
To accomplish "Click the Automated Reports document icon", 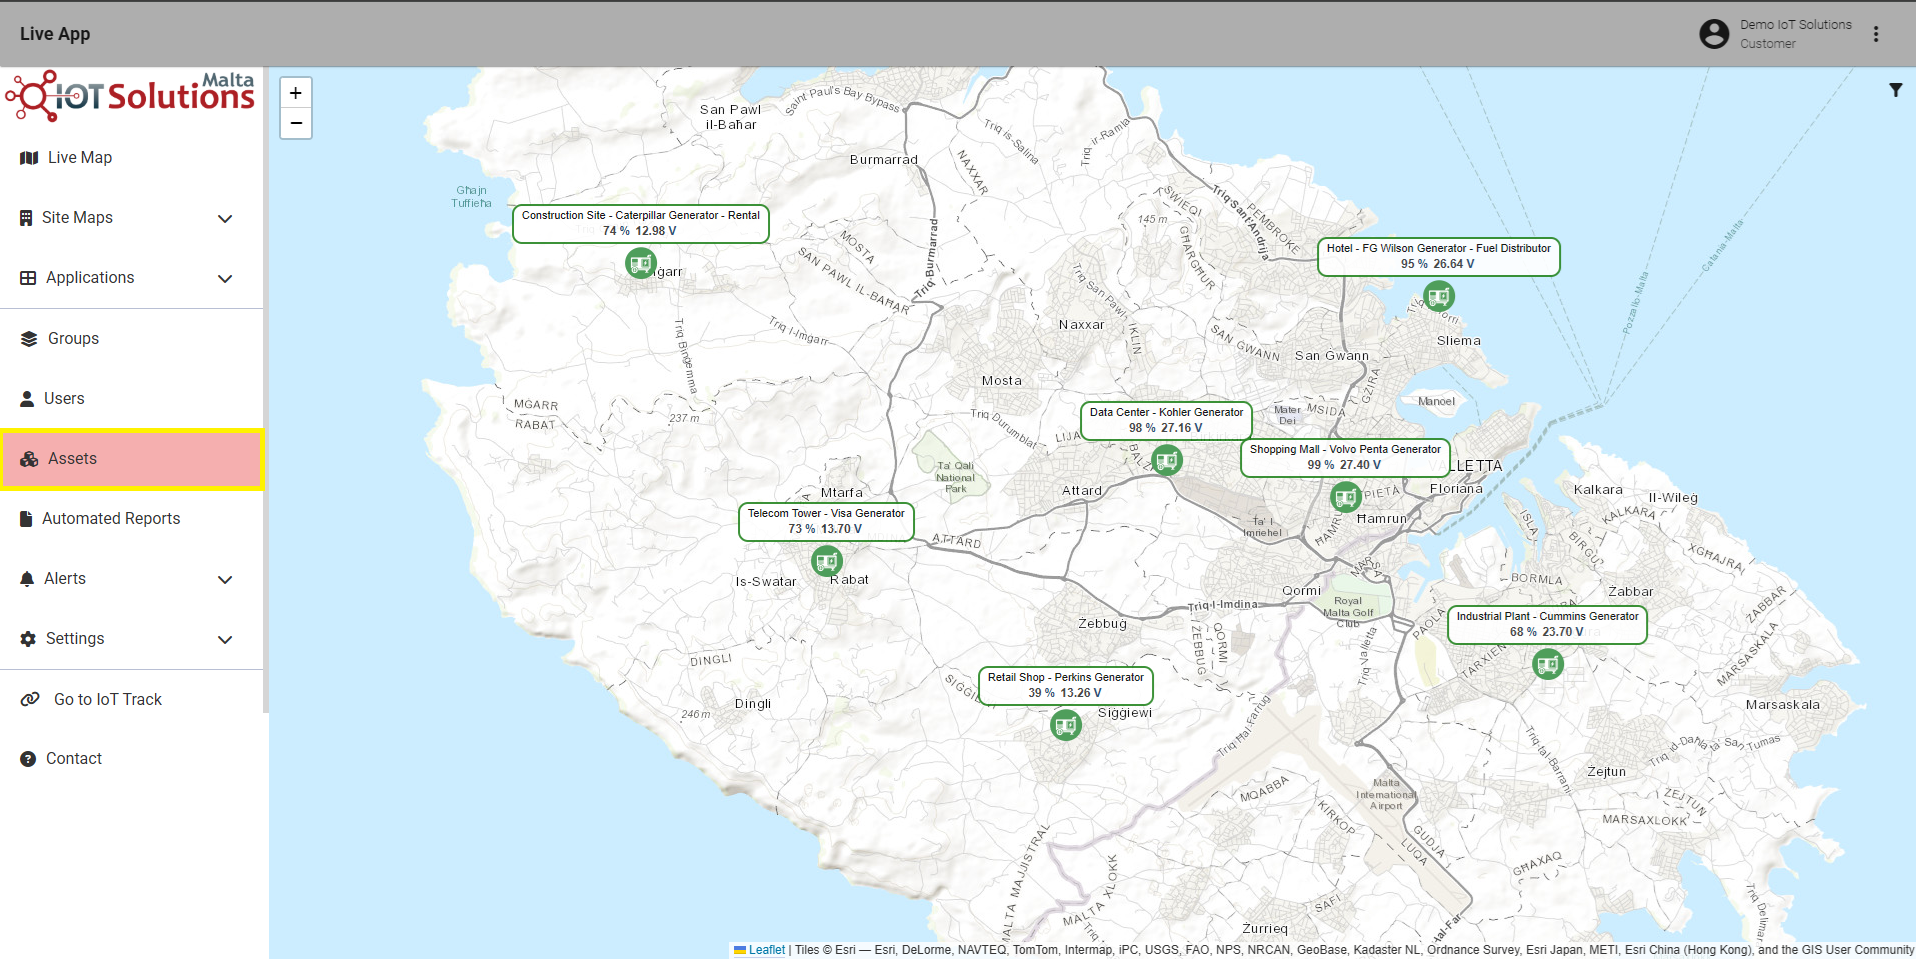I will (26, 519).
